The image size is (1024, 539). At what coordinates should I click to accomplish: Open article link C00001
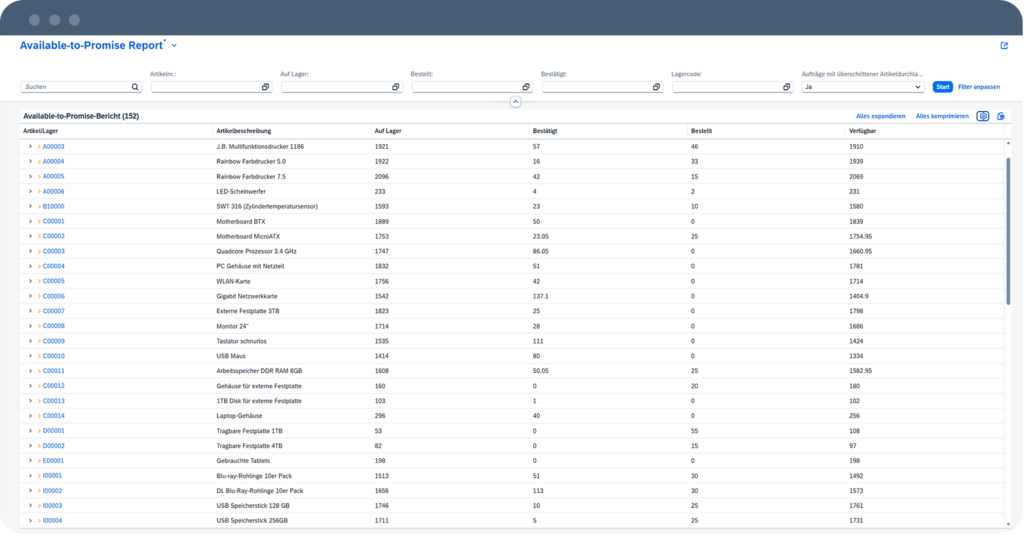[54, 221]
